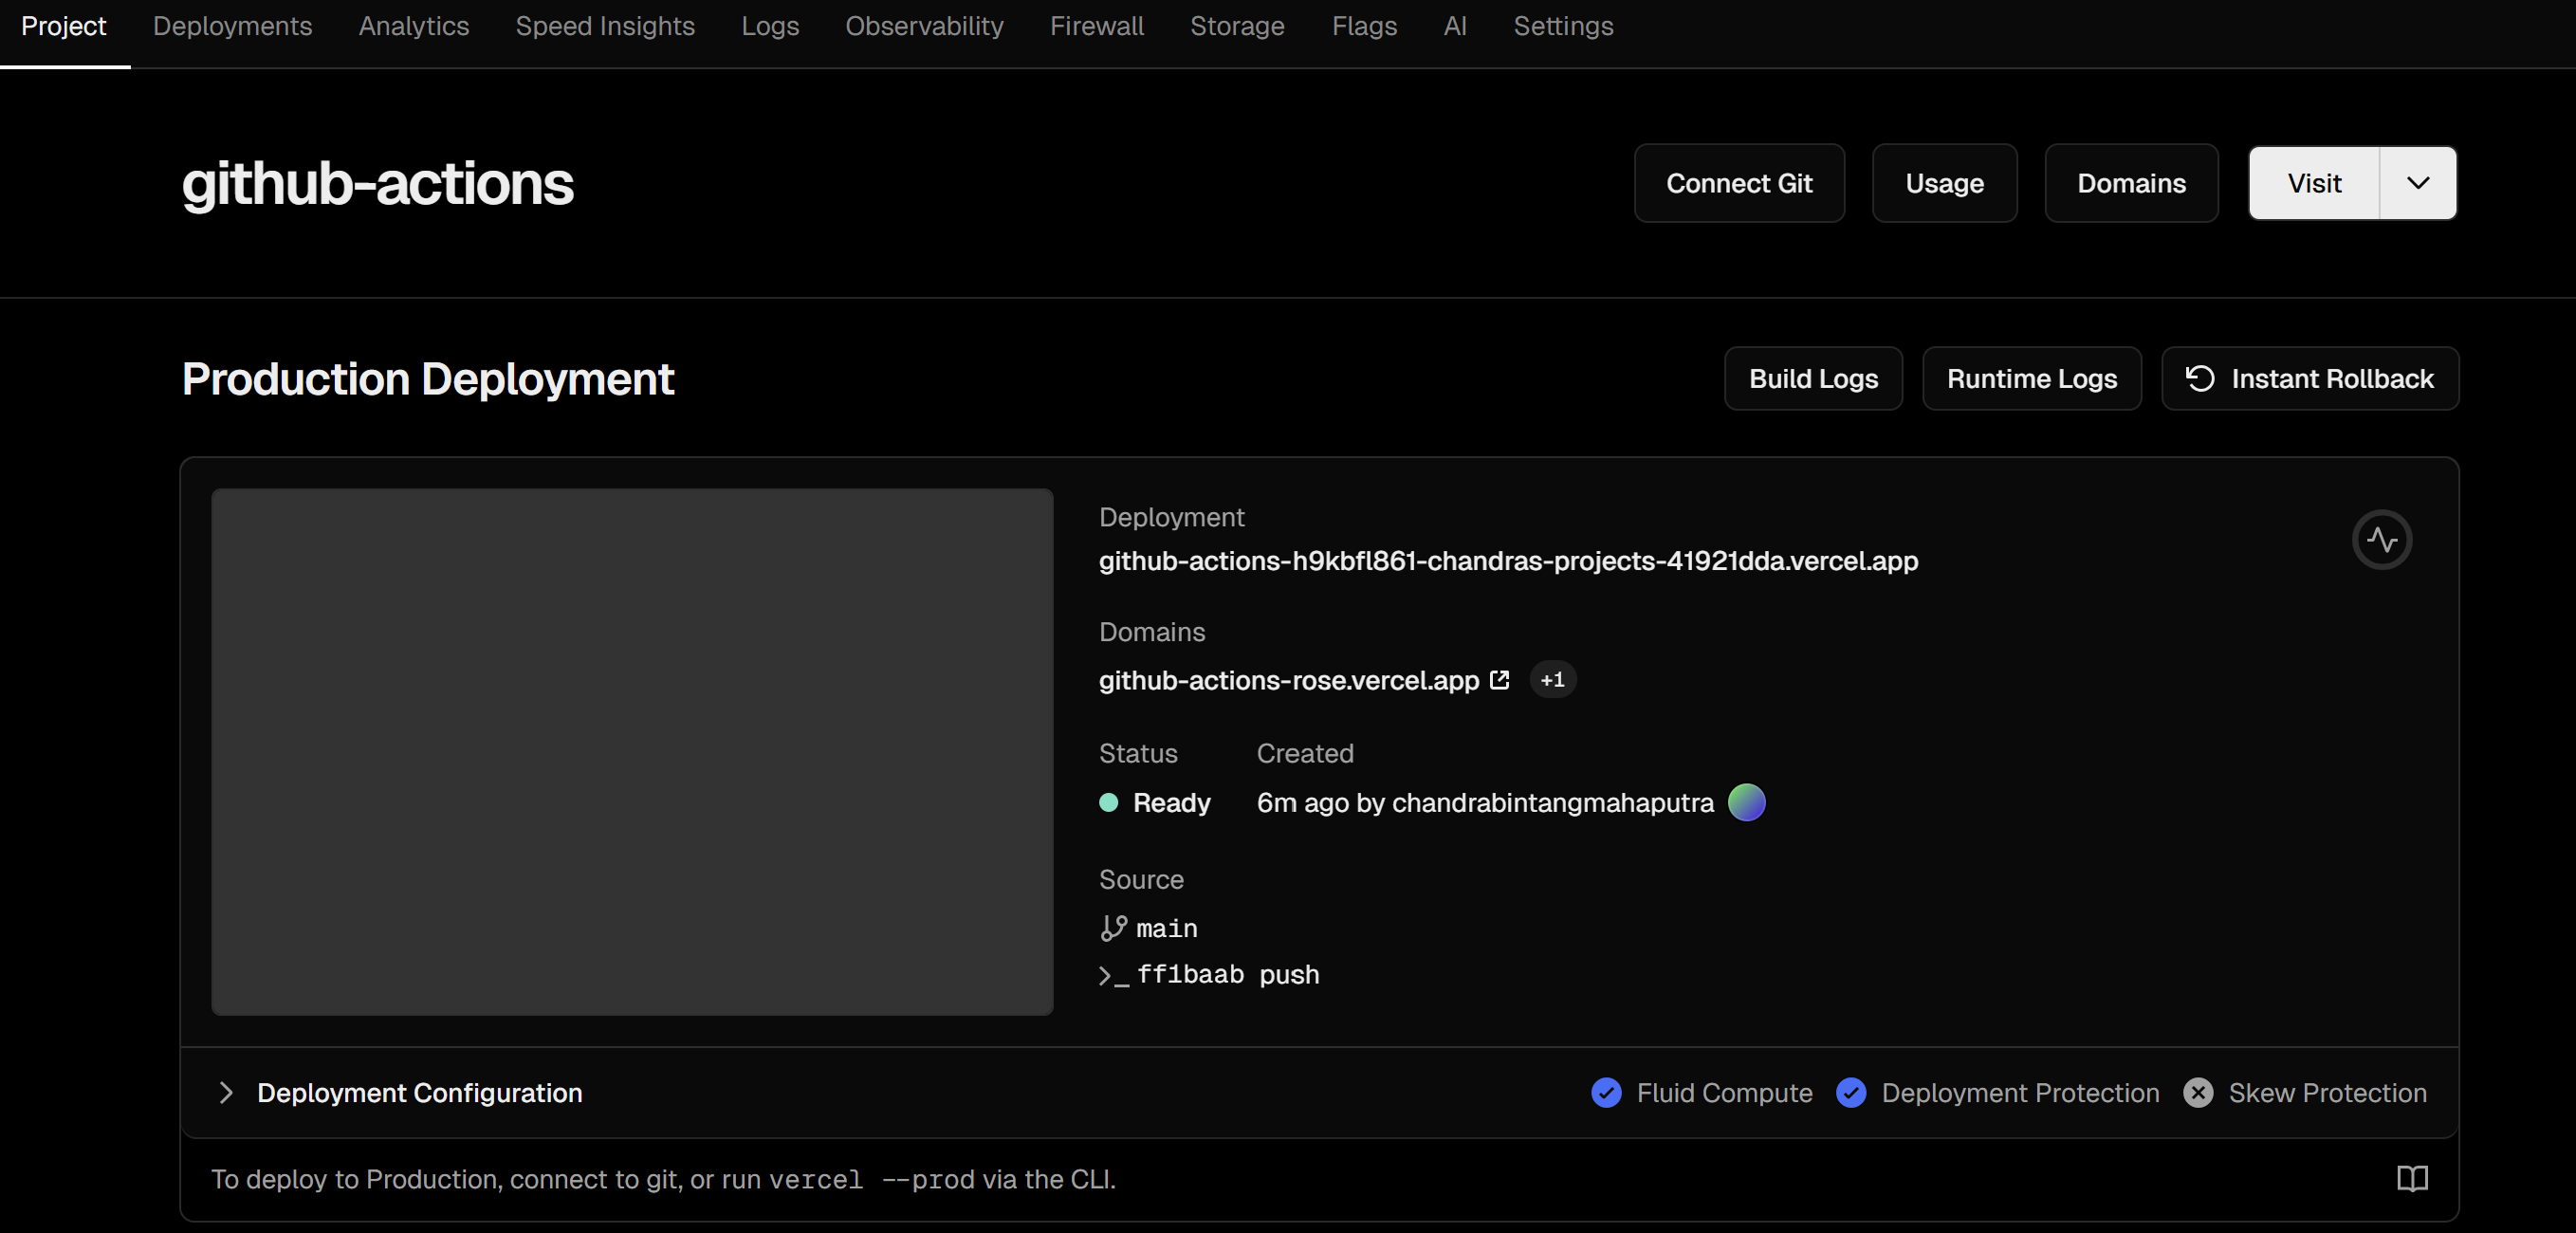The image size is (2576, 1233).
Task: Click the green Ready status dot
Action: coord(1108,803)
